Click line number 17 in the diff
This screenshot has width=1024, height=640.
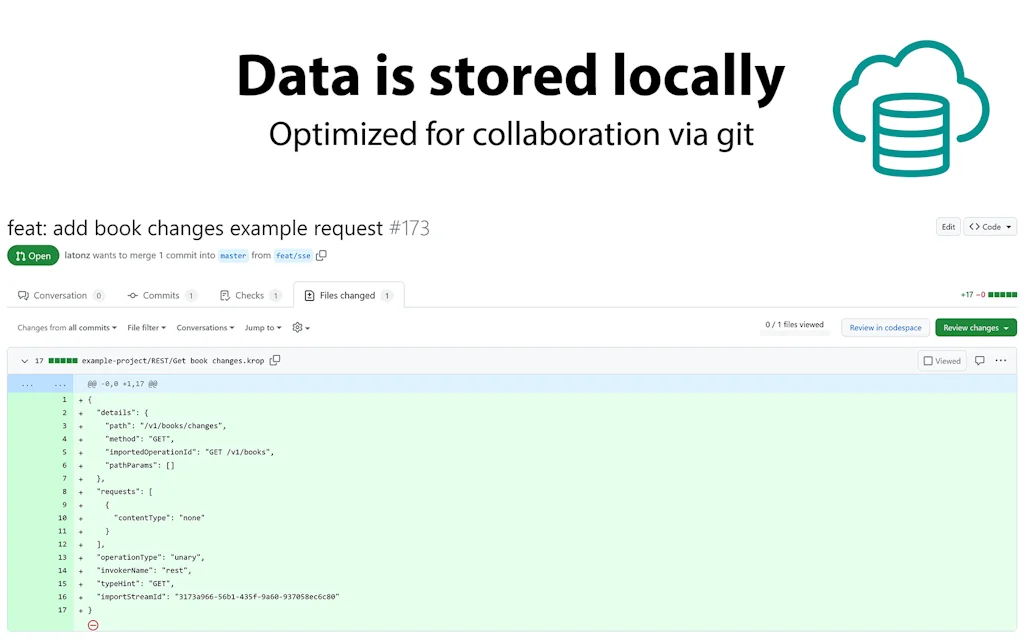tap(63, 610)
